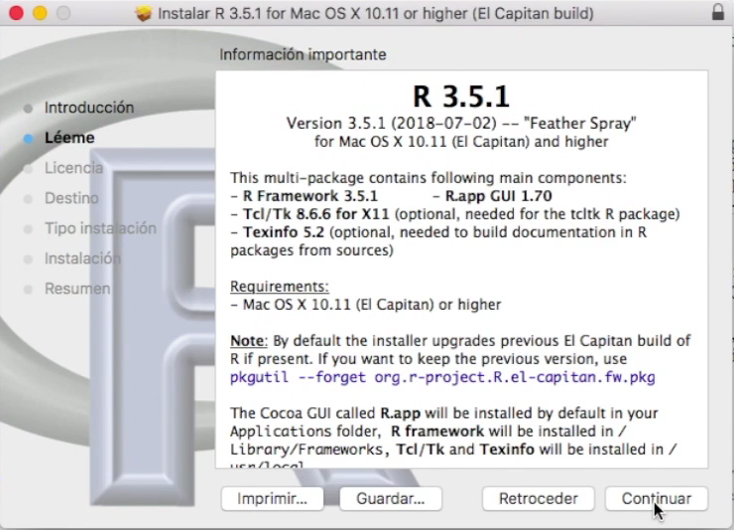This screenshot has width=734, height=530.
Task: Click the gray bullet next to Introducción
Action: pyautogui.click(x=28, y=109)
